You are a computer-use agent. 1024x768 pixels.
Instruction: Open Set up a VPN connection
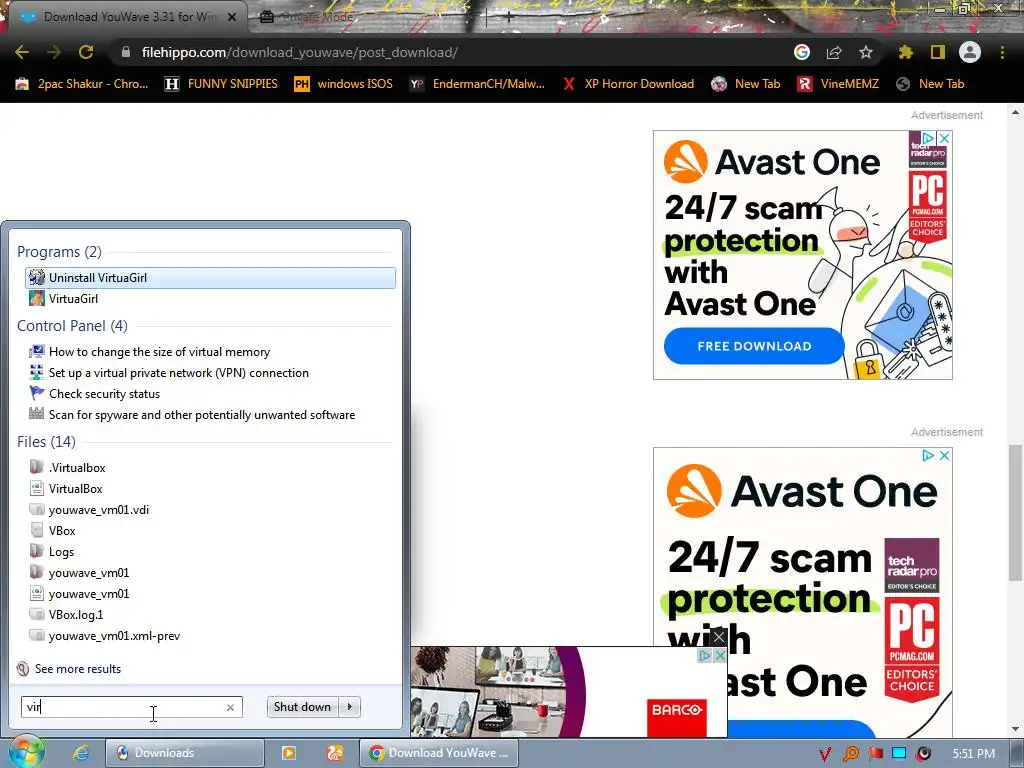tap(210, 372)
